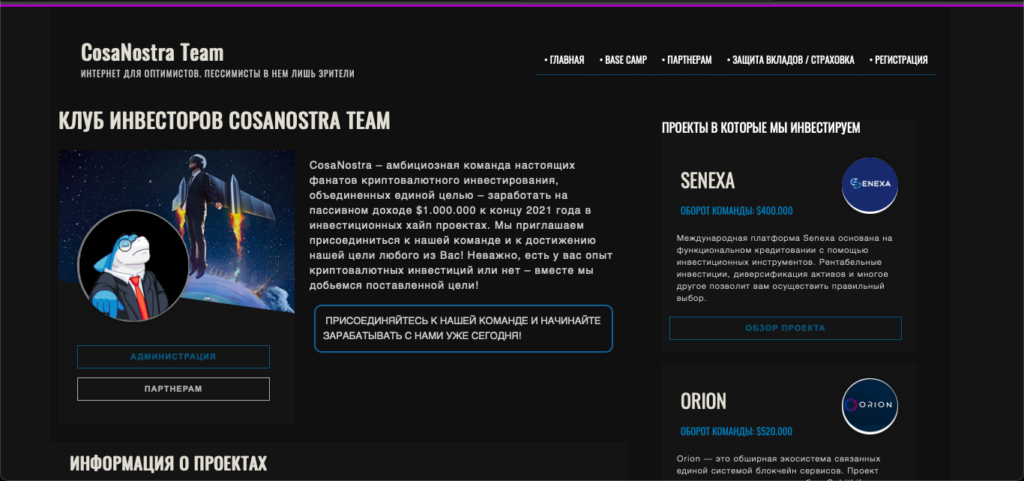The image size is (1024, 481).
Task: Click the Senexa round logo
Action: coord(870,185)
